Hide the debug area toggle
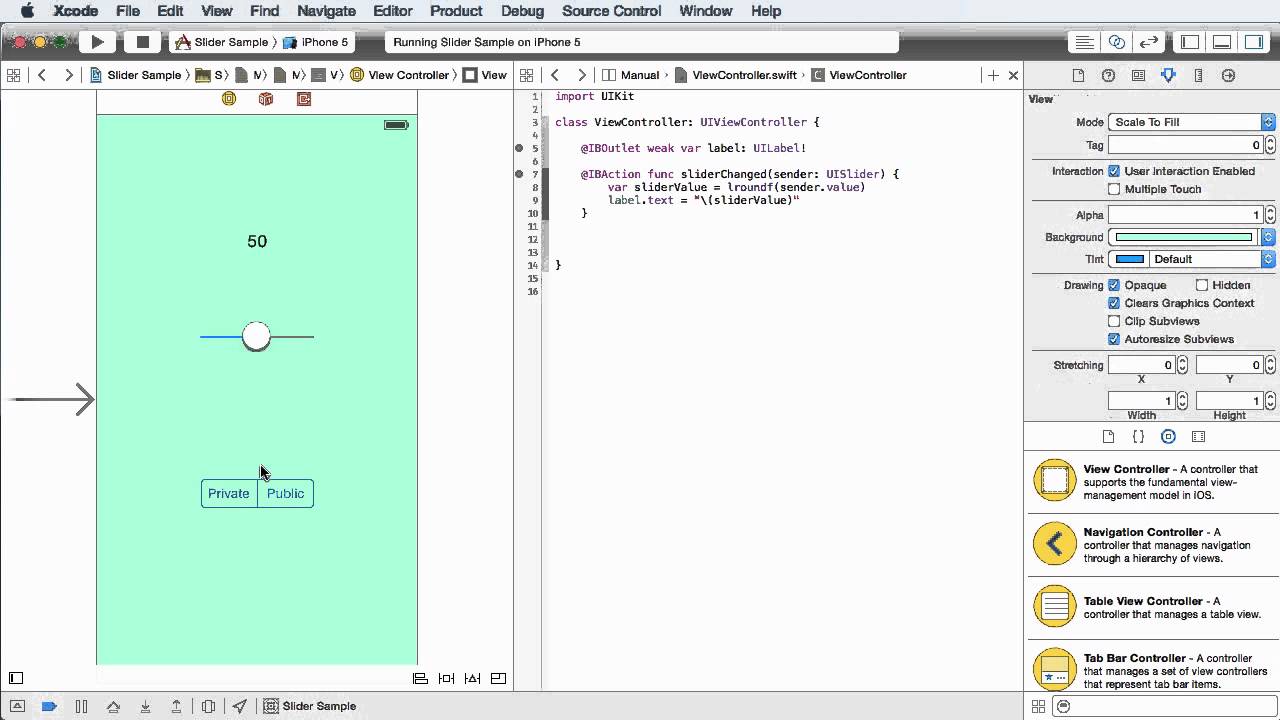The image size is (1280, 720). coord(17,706)
